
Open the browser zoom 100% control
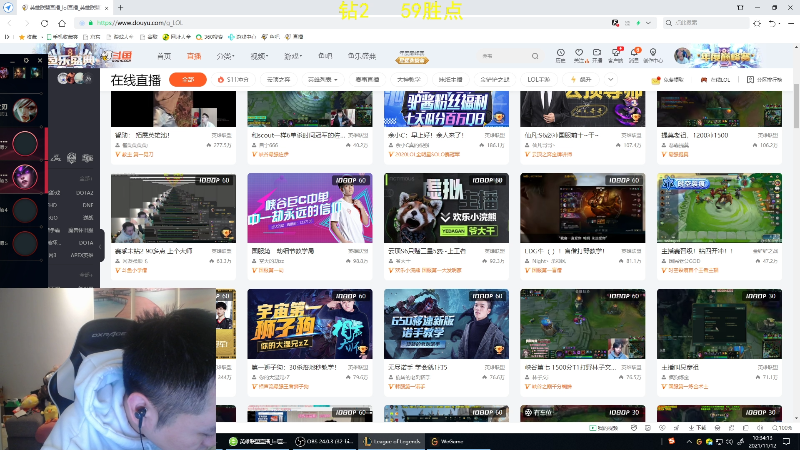782,428
